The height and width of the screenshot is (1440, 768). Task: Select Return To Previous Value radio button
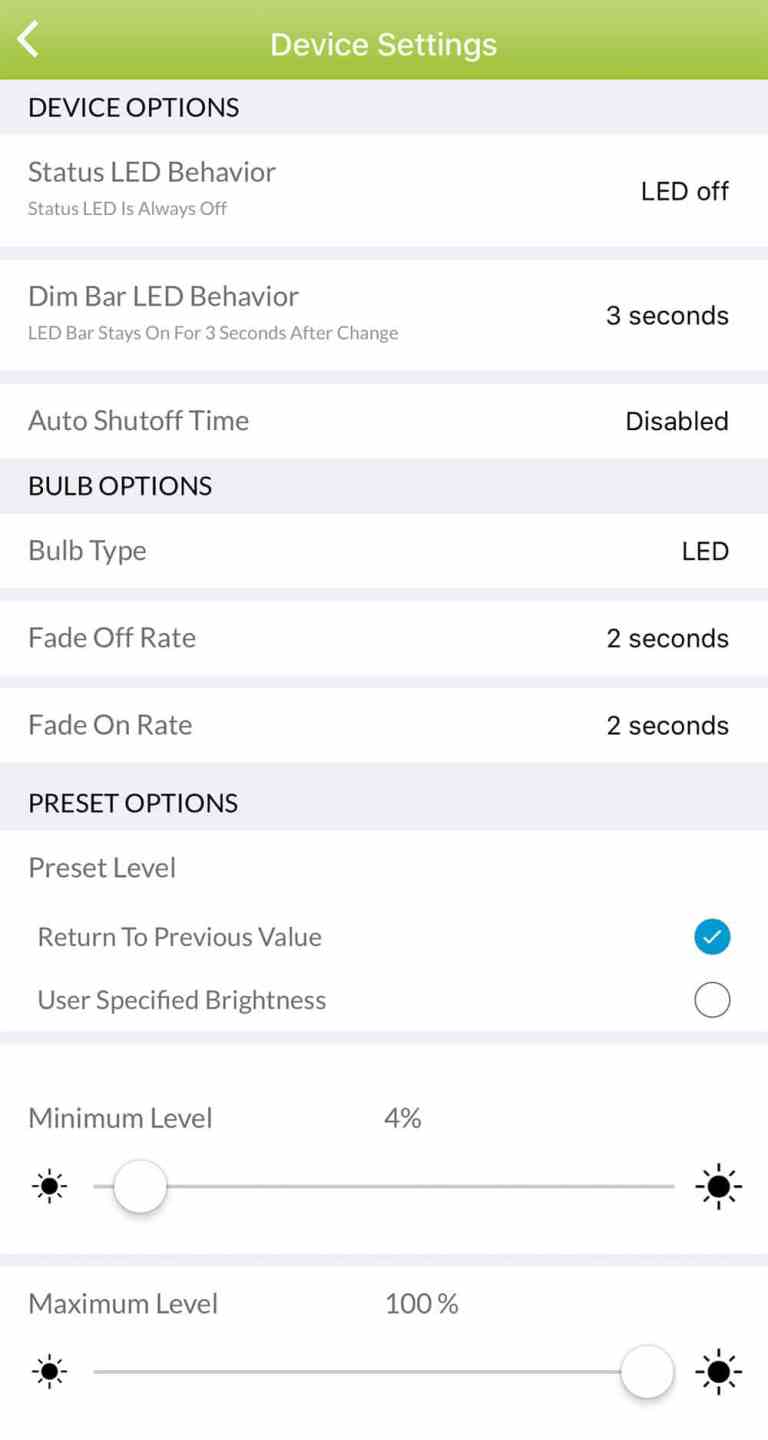click(712, 937)
